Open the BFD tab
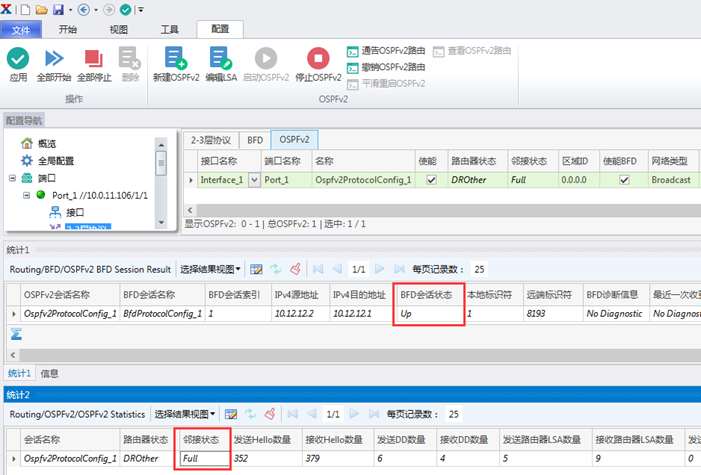This screenshot has height=475, width=701. click(x=255, y=140)
